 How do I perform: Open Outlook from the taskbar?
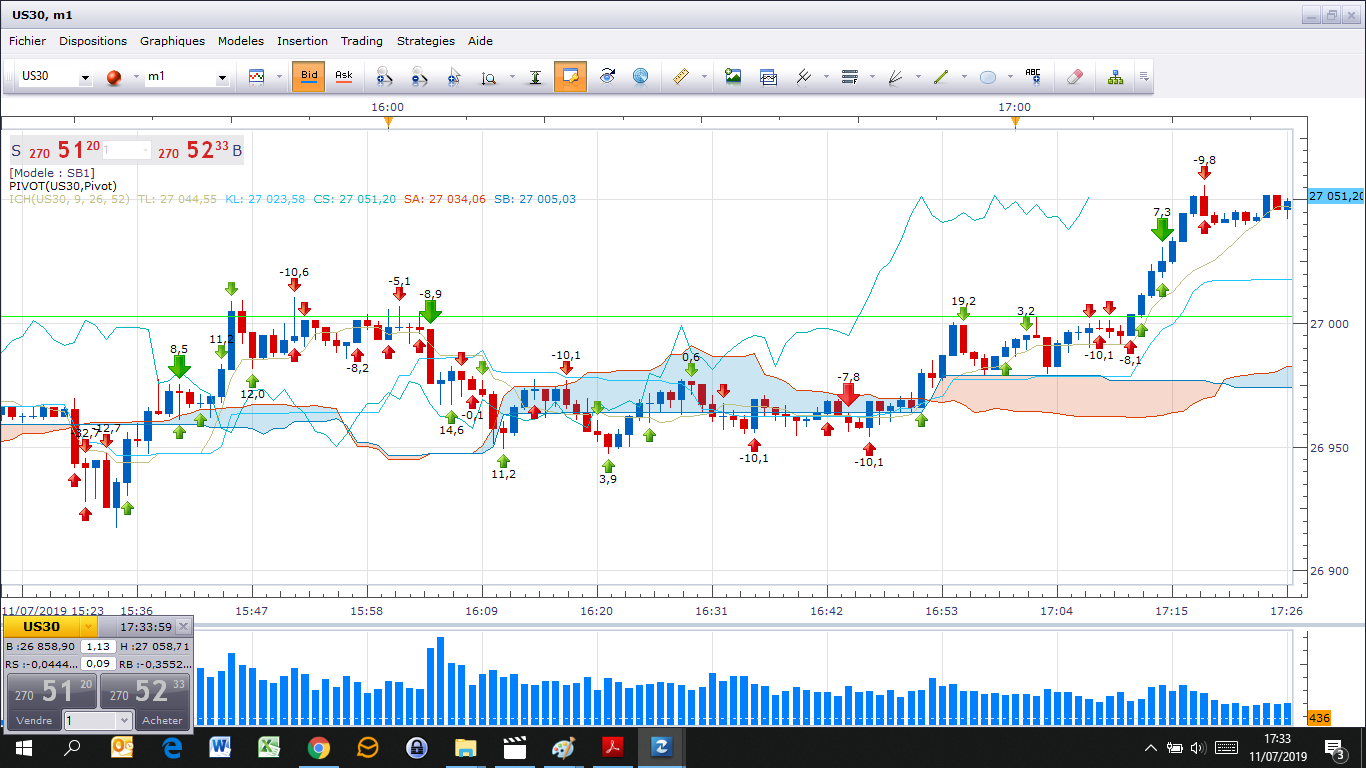point(123,747)
